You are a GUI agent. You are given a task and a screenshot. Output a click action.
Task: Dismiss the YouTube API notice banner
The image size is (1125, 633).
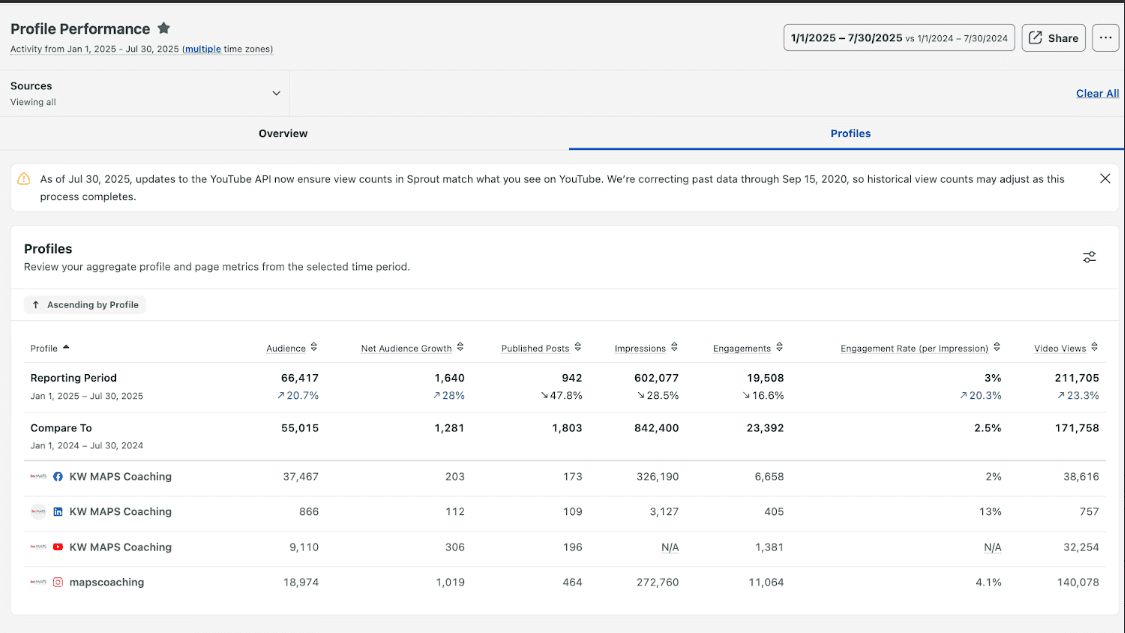[1104, 179]
